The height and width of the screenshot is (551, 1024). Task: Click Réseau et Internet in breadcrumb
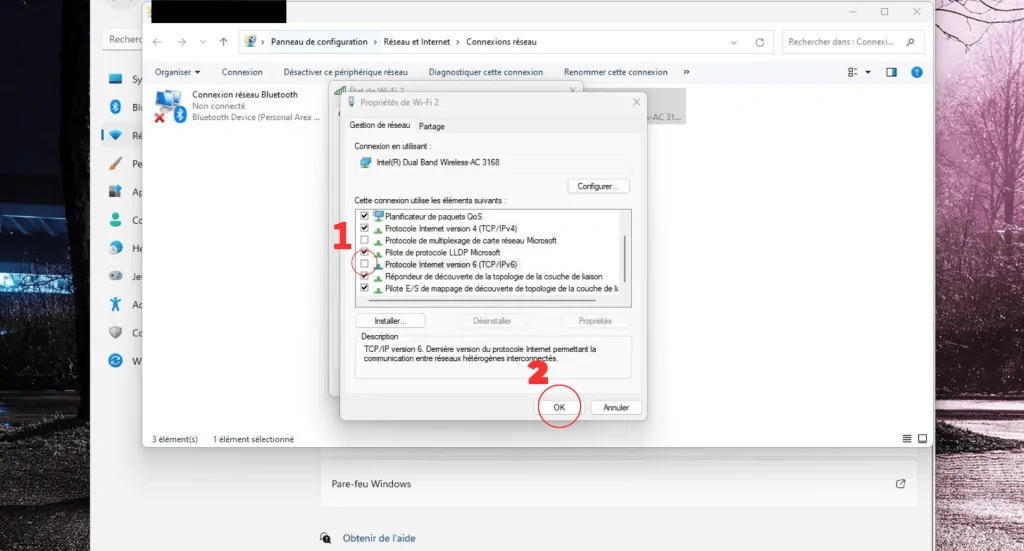[417, 42]
